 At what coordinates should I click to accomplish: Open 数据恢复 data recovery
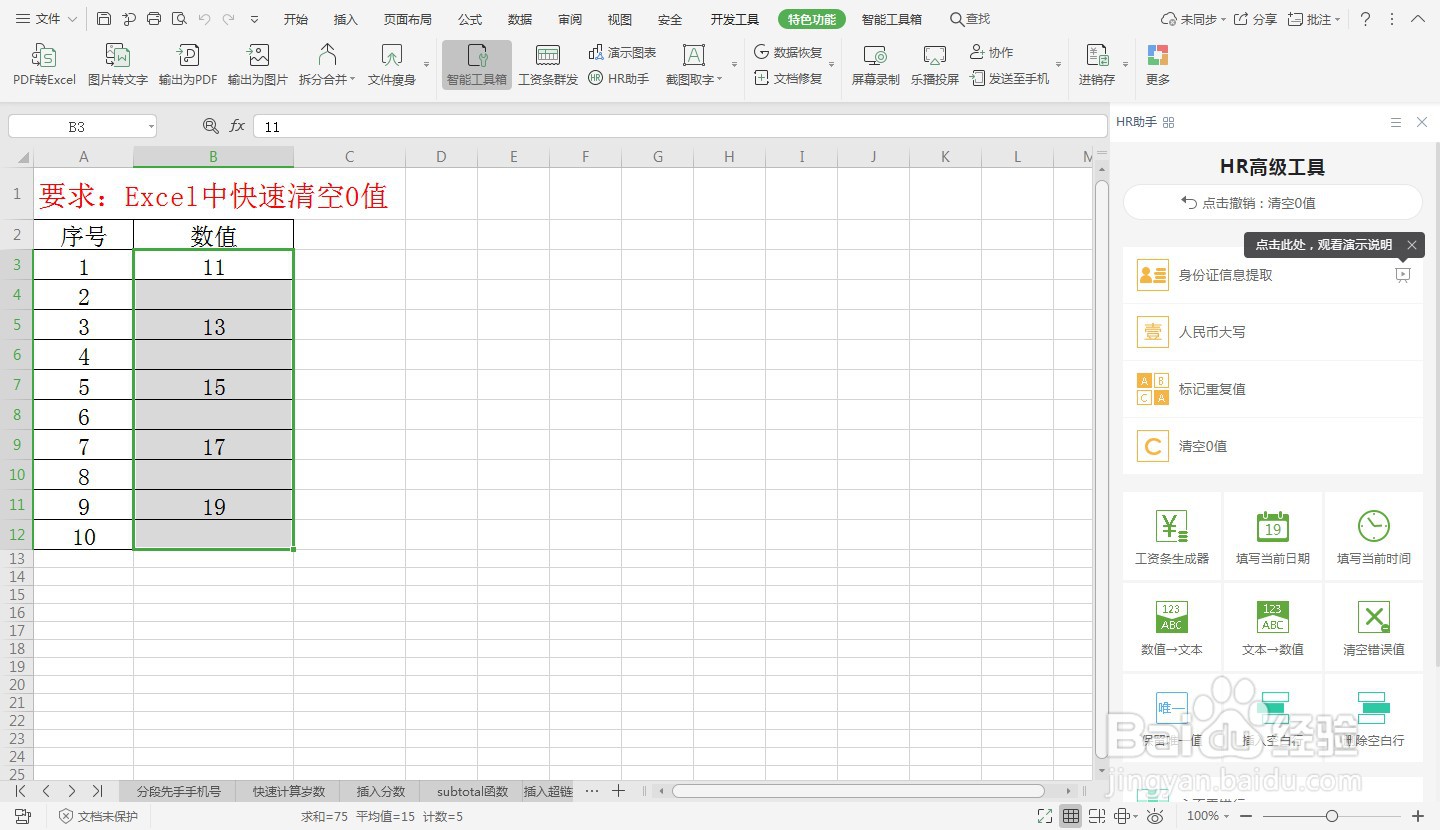(788, 52)
